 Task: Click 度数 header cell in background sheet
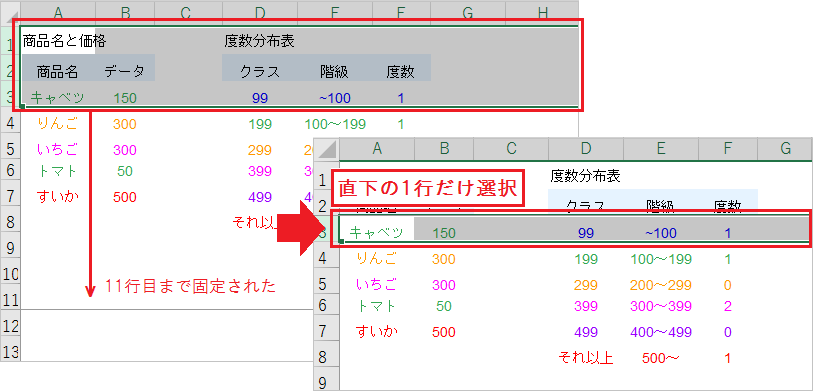click(401, 72)
